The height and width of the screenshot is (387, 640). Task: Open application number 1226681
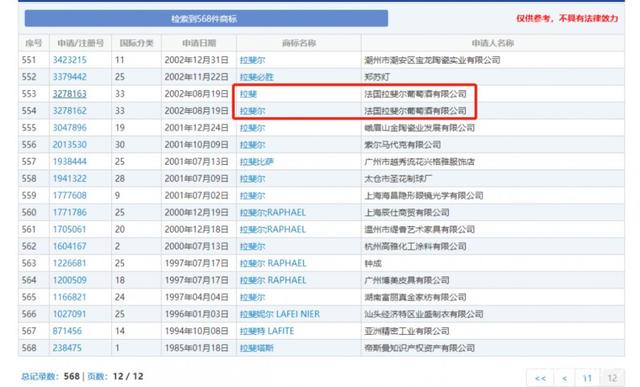pyautogui.click(x=69, y=263)
